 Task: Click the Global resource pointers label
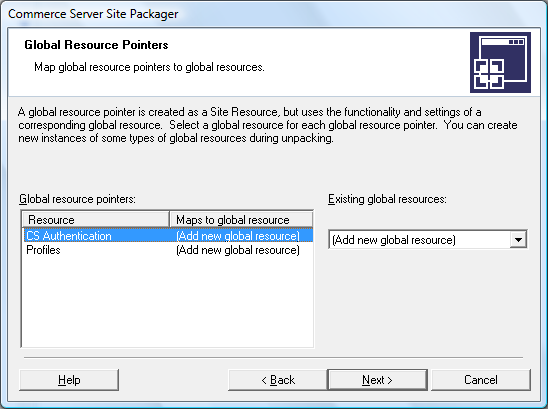pyautogui.click(x=77, y=199)
